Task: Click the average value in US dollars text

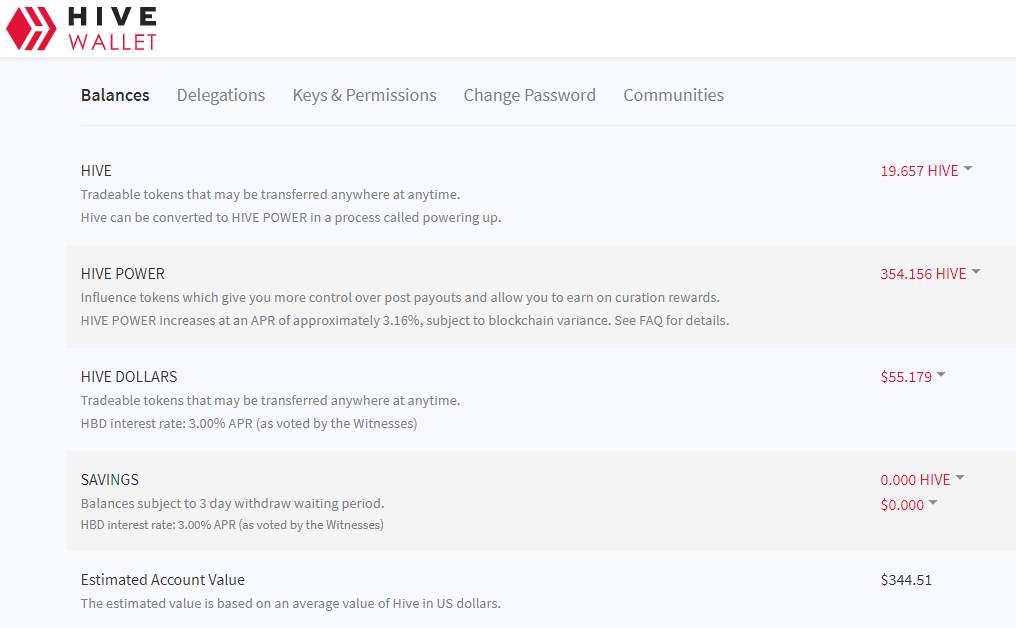Action: coord(291,603)
